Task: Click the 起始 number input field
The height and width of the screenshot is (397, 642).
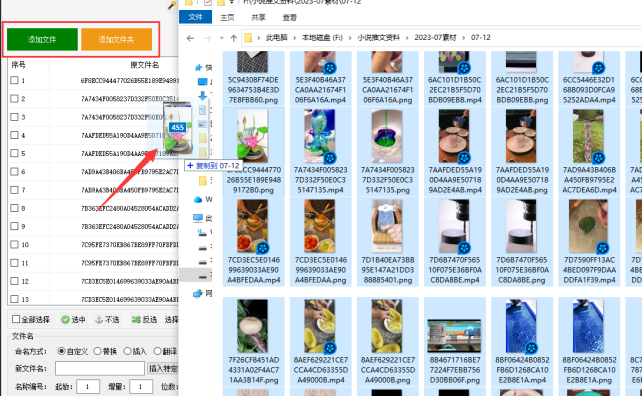Action: click(x=88, y=386)
